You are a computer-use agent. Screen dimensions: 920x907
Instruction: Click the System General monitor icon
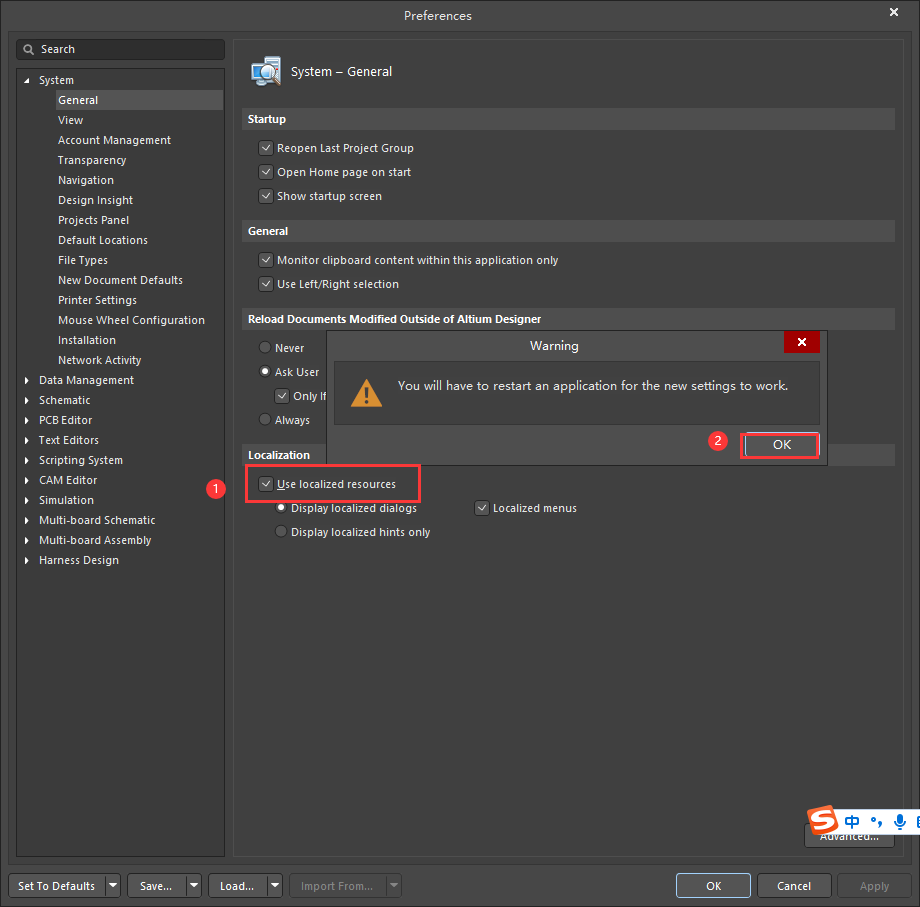pyautogui.click(x=266, y=72)
